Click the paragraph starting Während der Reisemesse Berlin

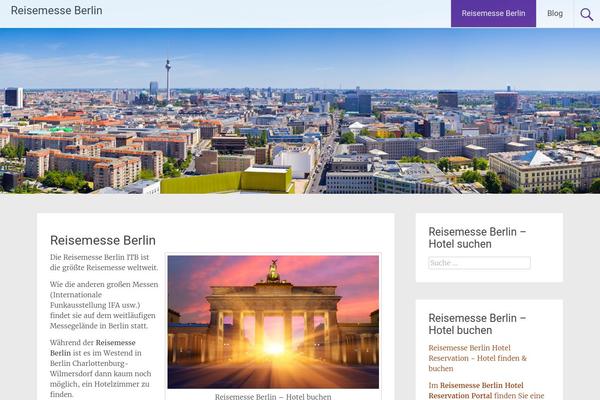pyautogui.click(x=101, y=368)
